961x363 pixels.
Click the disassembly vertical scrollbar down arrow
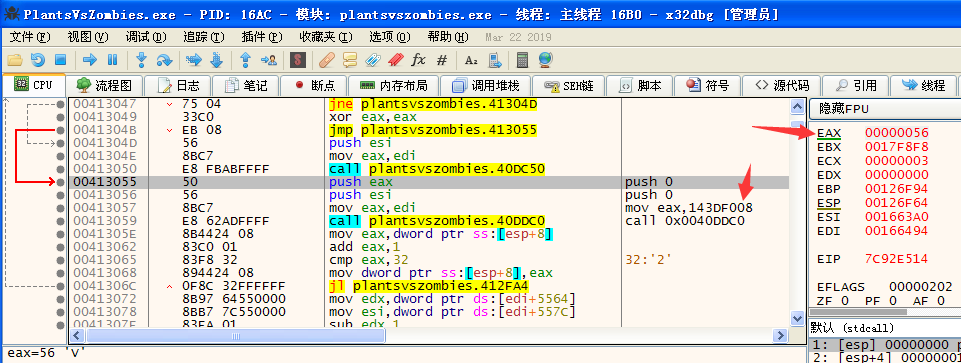coord(797,318)
